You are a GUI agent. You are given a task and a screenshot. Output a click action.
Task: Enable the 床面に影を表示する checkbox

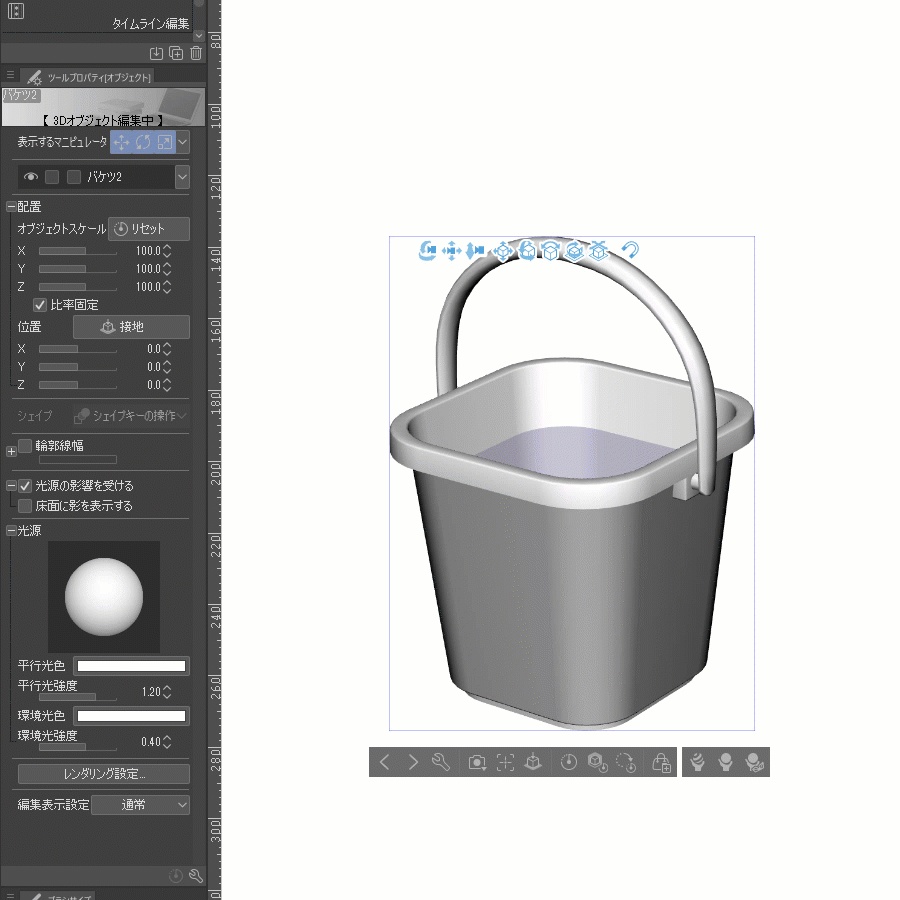24,506
